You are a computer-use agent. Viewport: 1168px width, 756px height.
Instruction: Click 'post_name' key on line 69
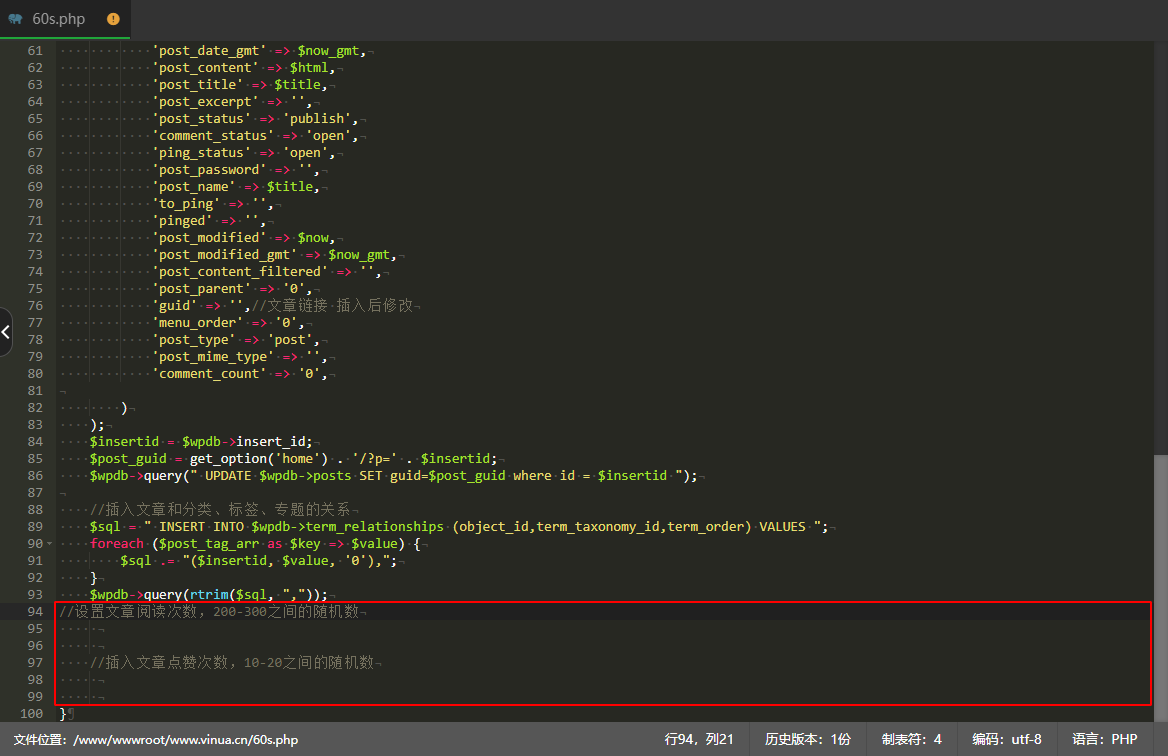(x=194, y=187)
